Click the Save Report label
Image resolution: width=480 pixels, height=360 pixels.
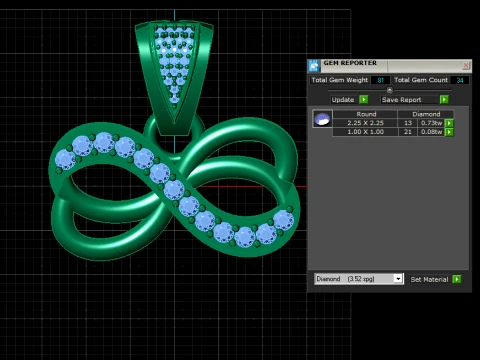point(402,100)
